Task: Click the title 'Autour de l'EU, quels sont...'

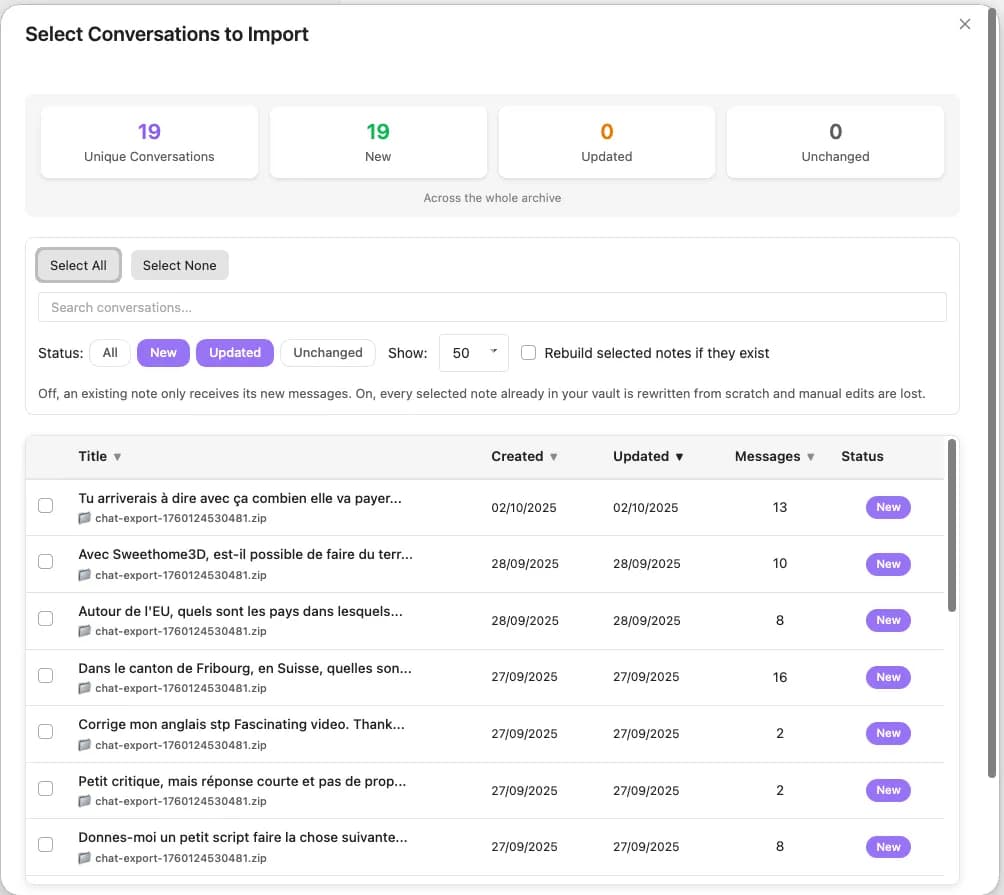Action: pos(240,611)
